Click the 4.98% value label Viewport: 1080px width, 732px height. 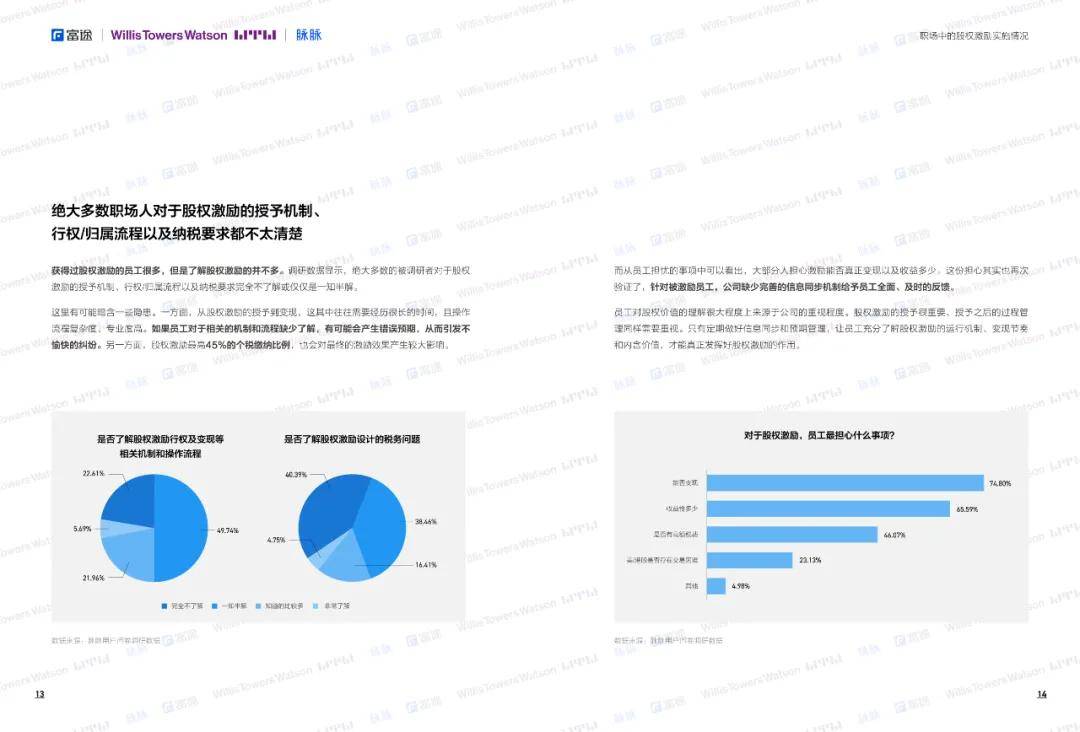click(x=740, y=587)
